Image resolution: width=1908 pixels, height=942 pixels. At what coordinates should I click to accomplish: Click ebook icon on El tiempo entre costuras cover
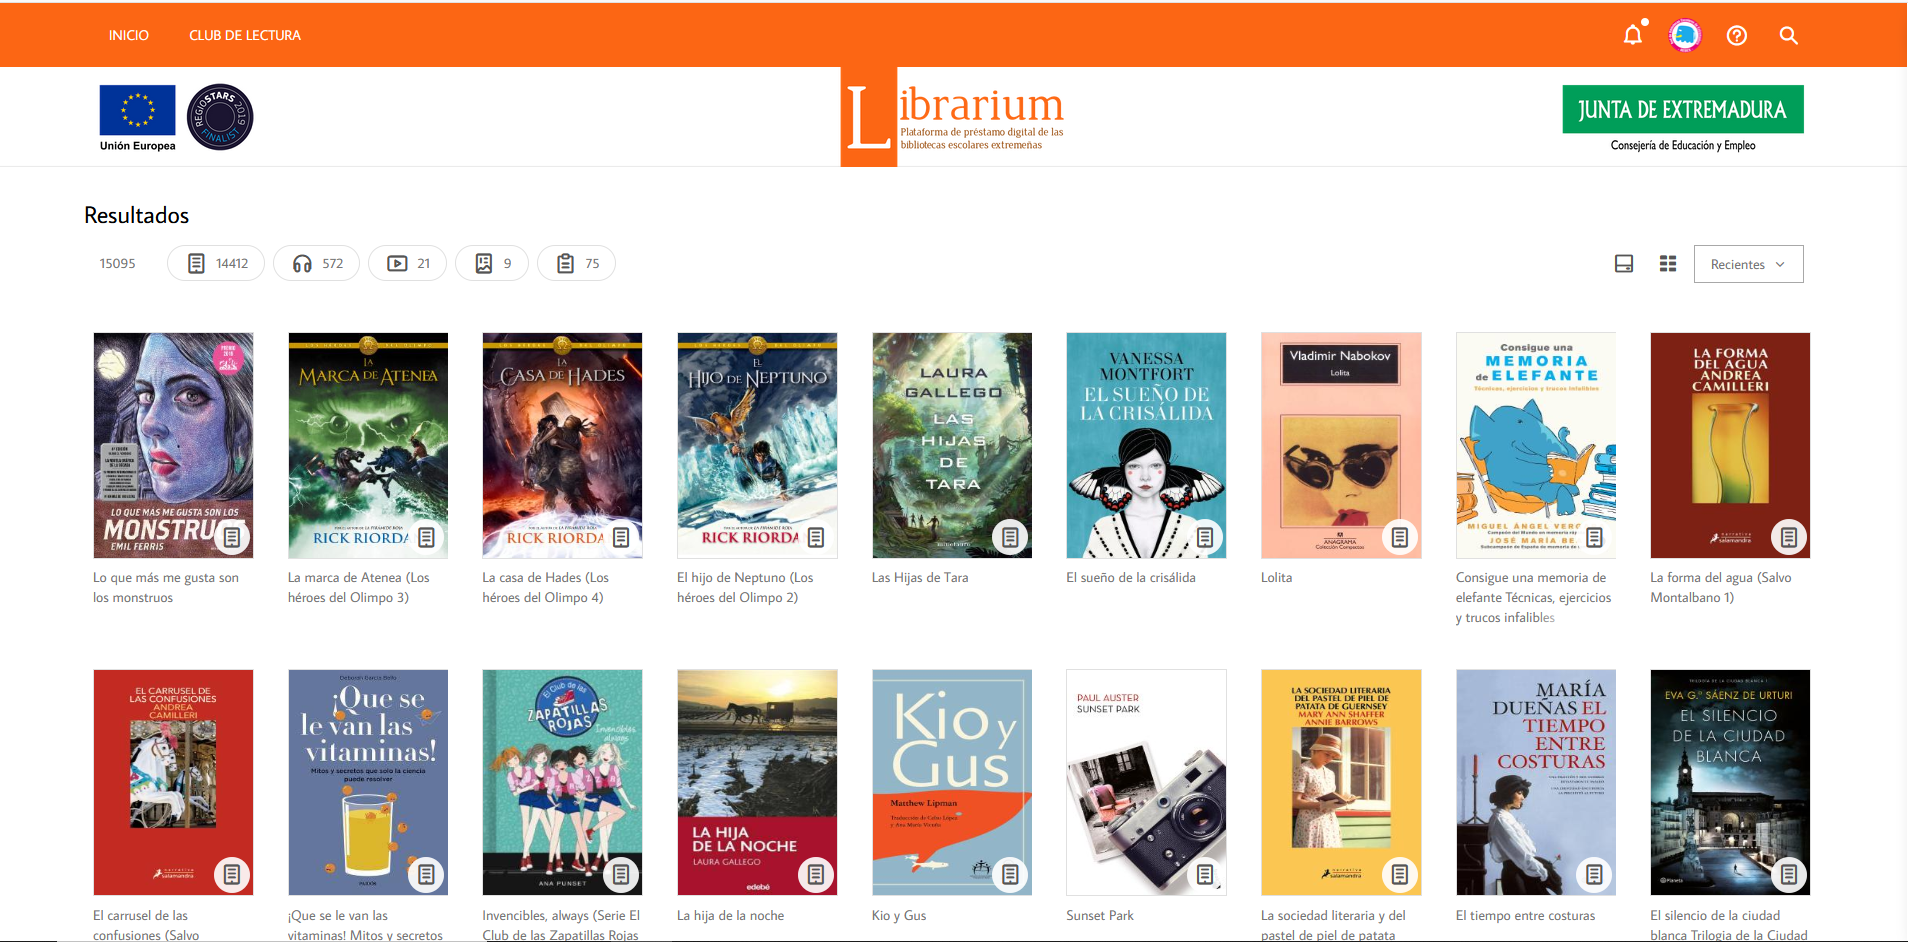point(1595,875)
